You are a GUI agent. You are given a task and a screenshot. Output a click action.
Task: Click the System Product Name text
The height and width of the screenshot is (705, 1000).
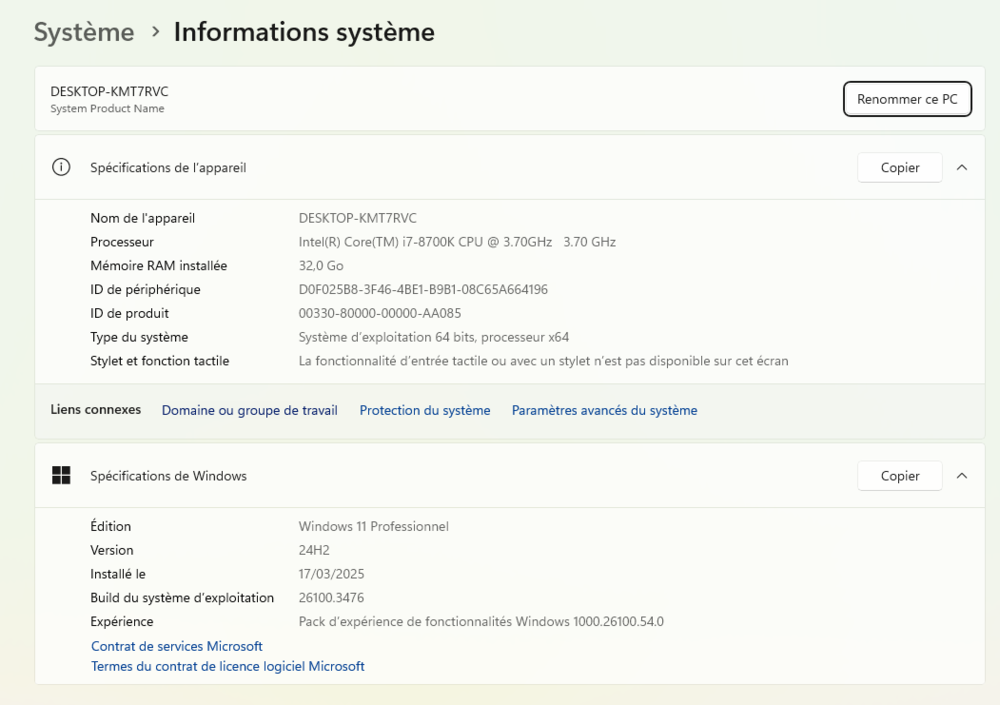[107, 108]
